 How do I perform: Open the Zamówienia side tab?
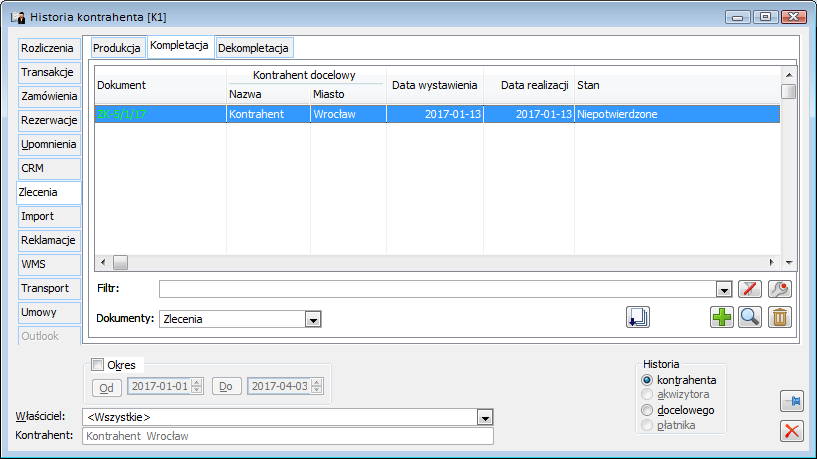click(47, 96)
